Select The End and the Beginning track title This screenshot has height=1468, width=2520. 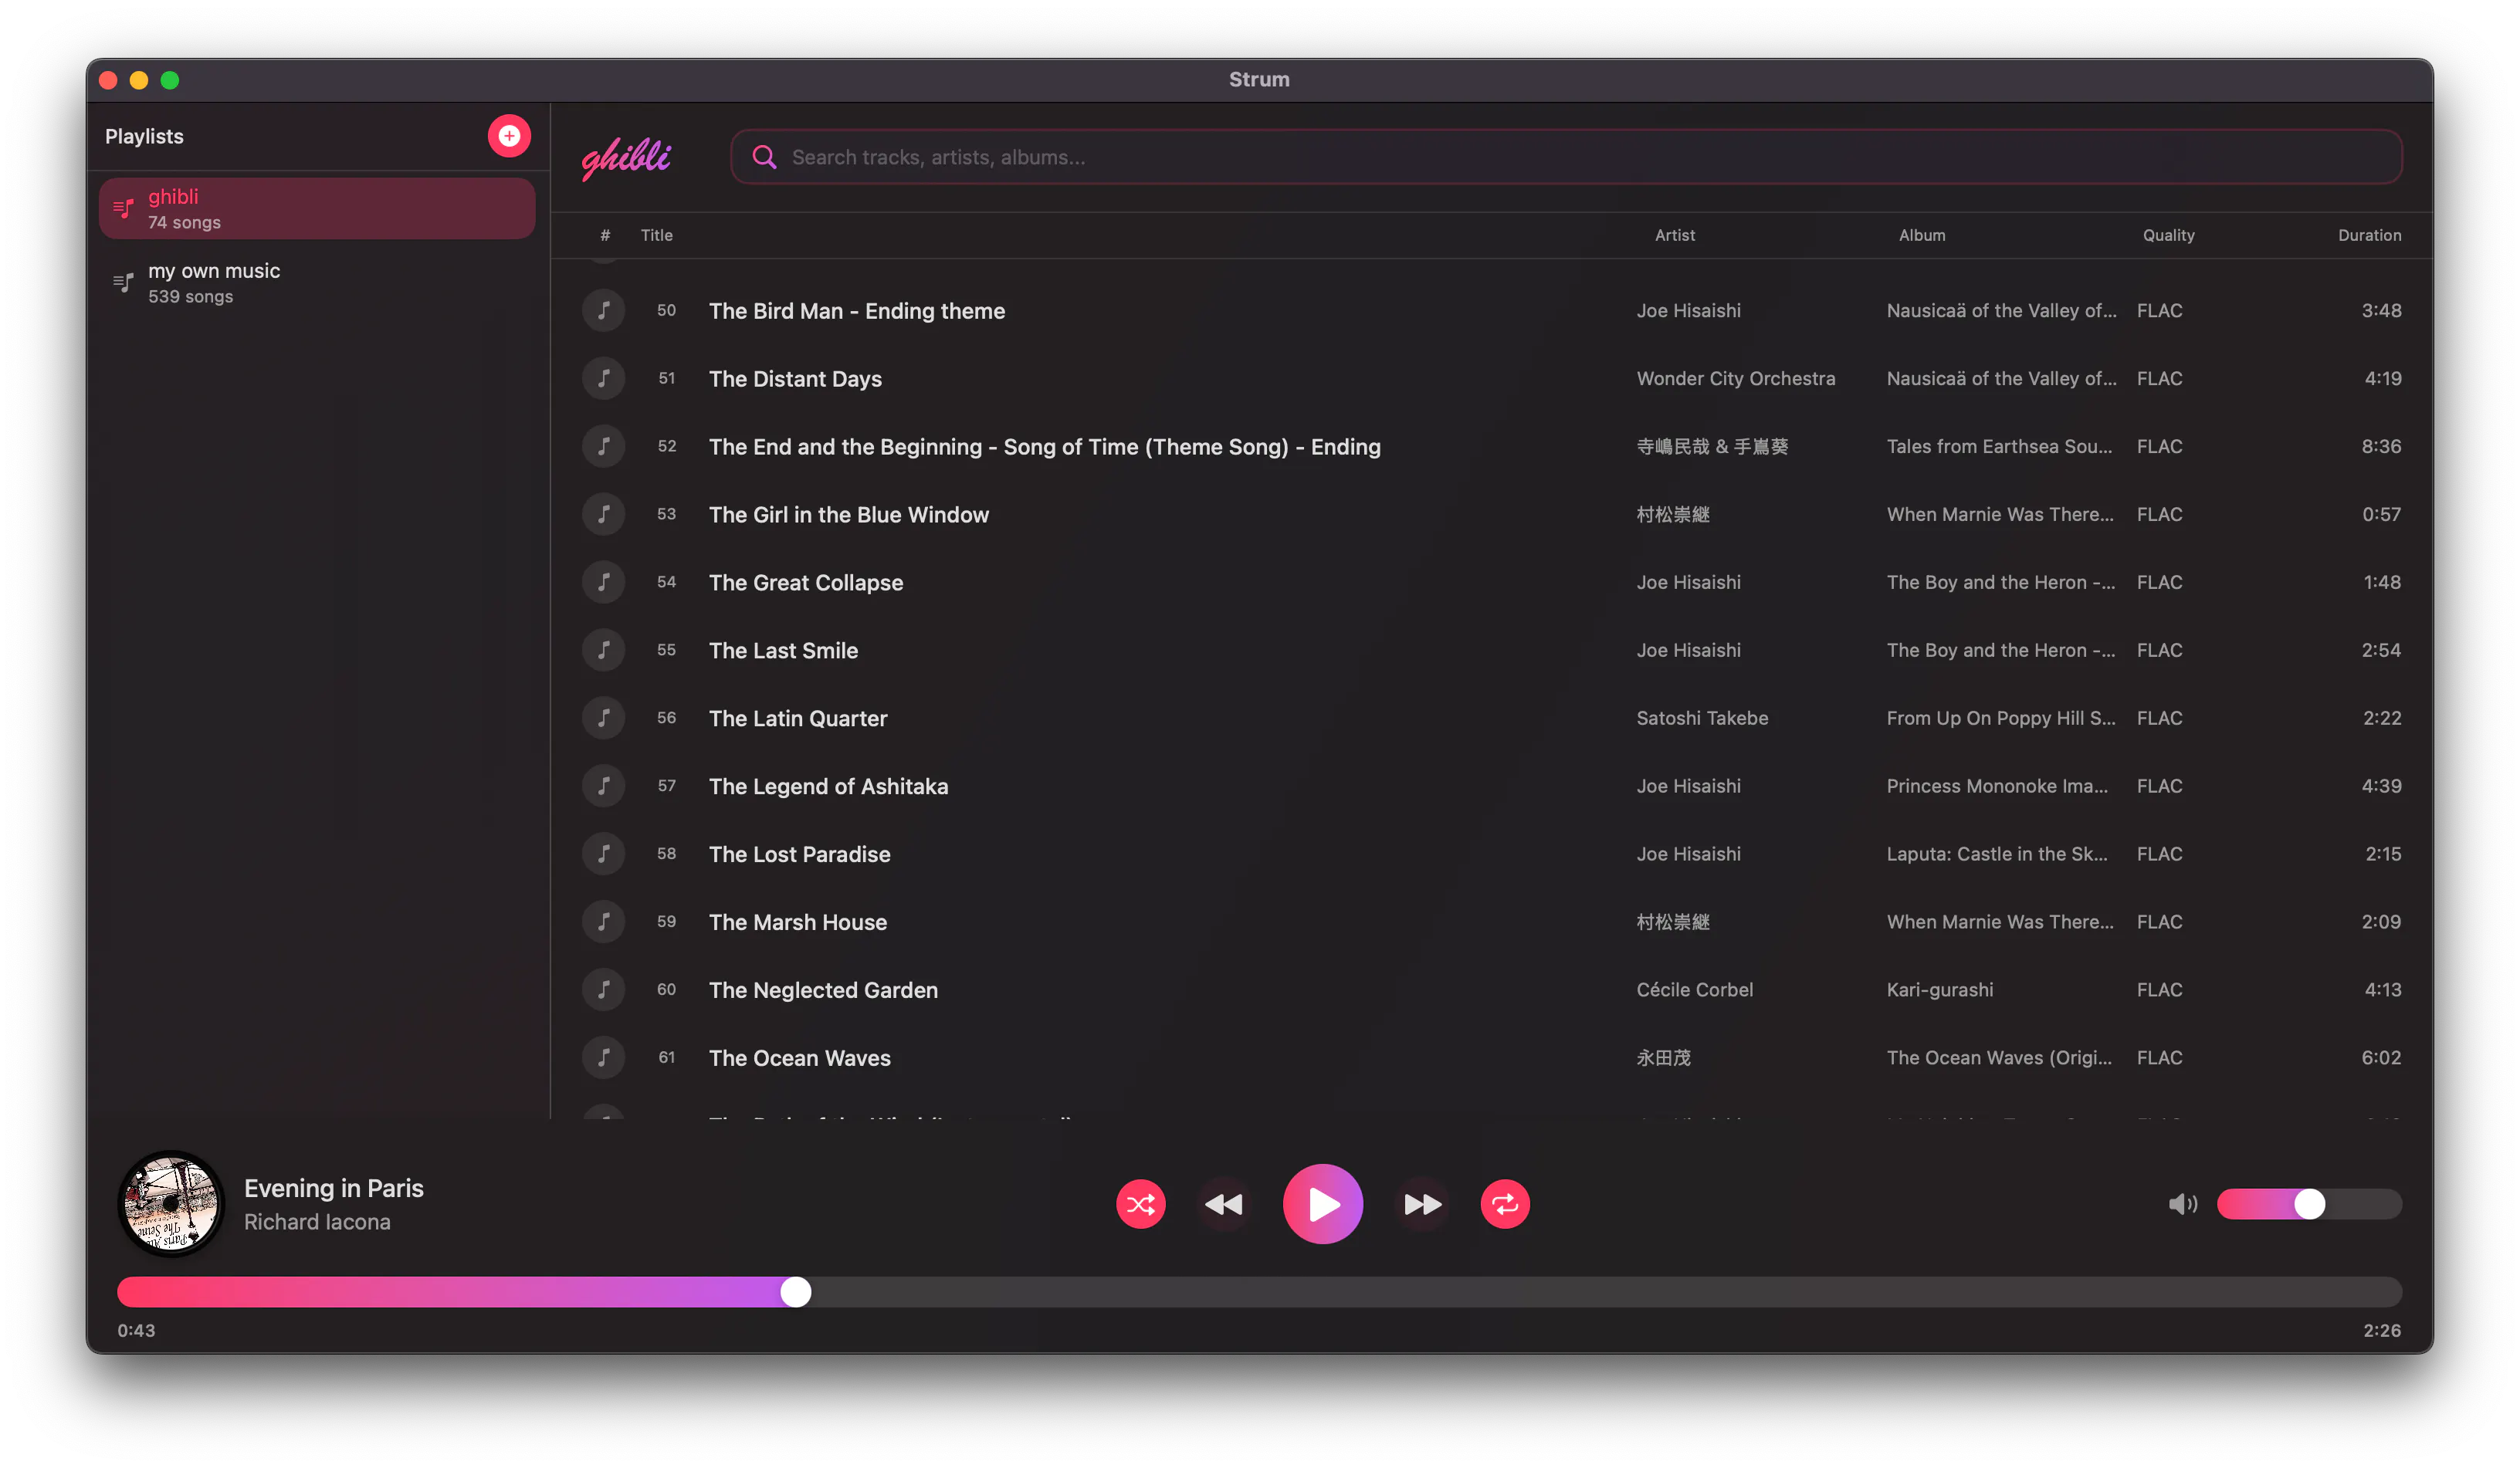click(x=1044, y=447)
